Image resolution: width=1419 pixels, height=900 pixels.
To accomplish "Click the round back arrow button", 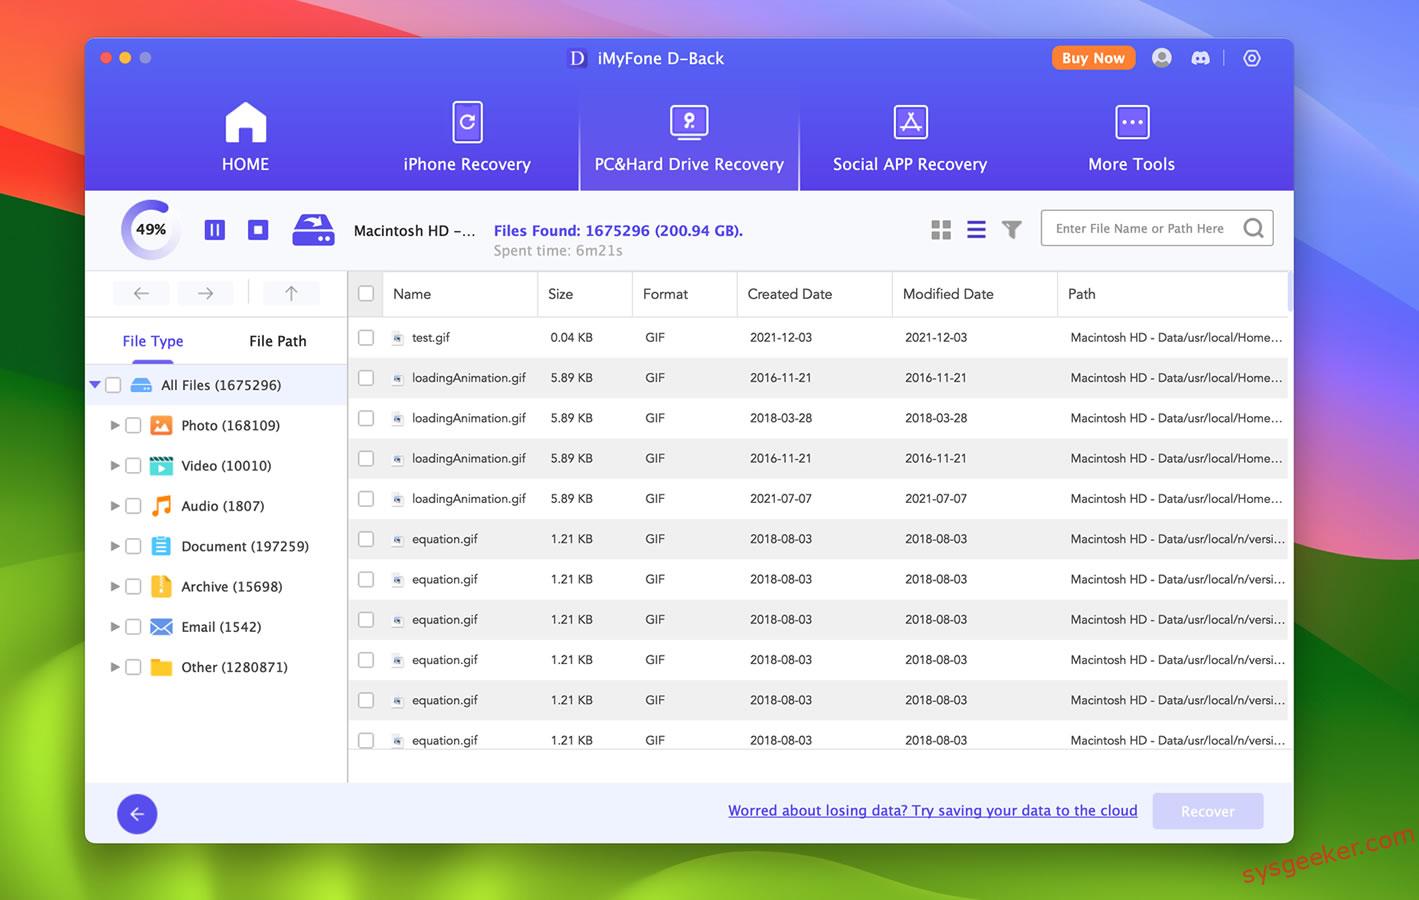I will click(x=137, y=814).
